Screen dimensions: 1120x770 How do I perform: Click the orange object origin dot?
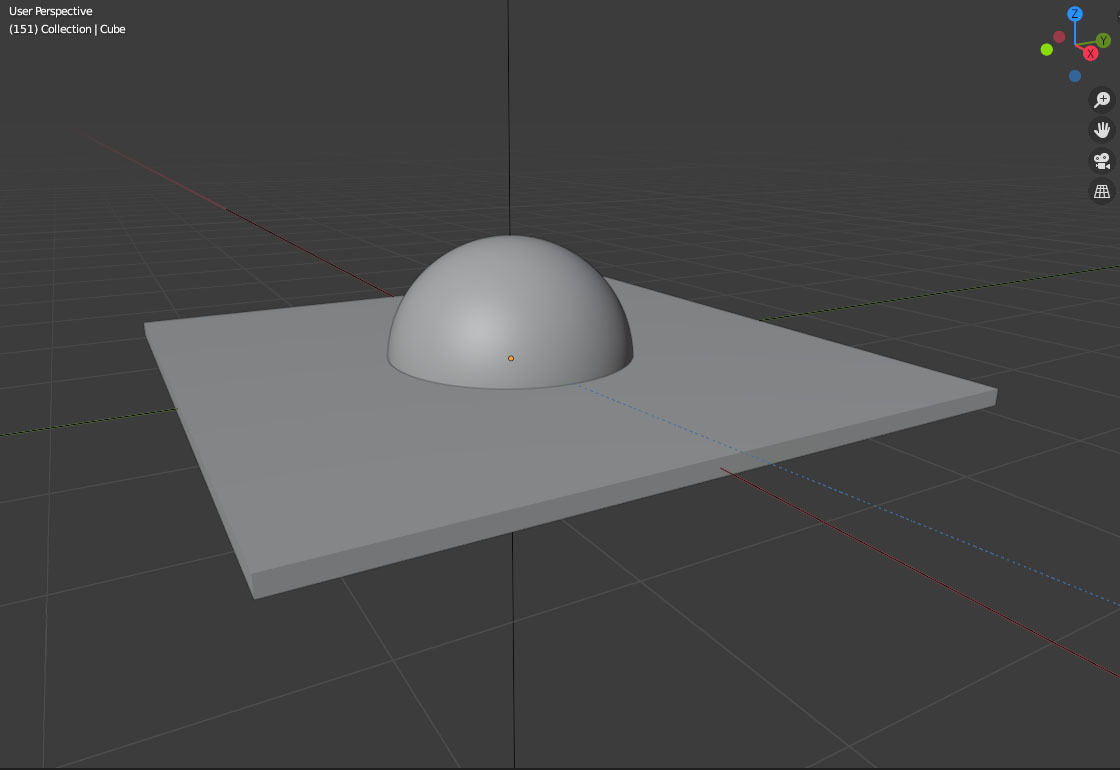point(511,359)
